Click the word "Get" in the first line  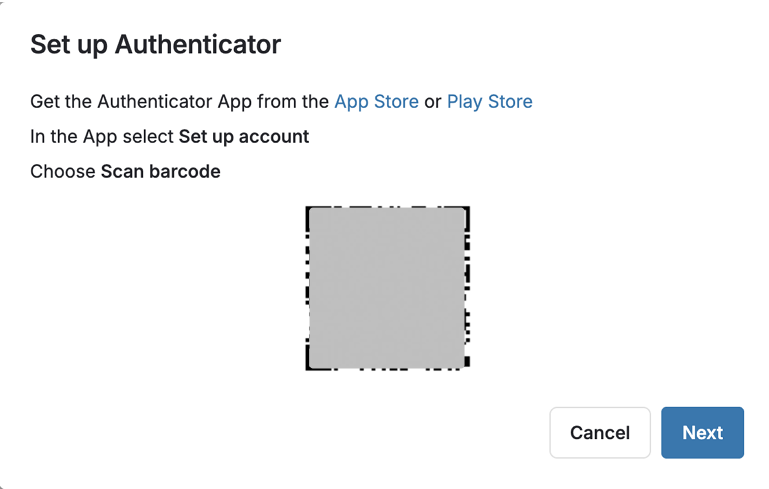[x=45, y=101]
